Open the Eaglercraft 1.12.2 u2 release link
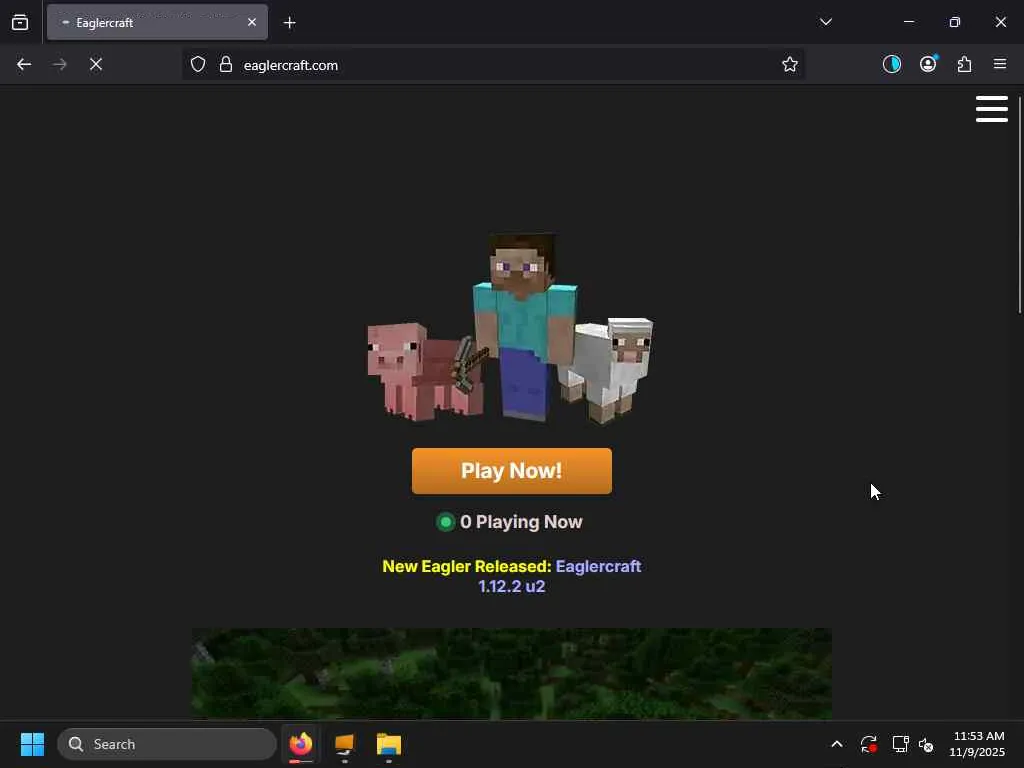1024x768 pixels. click(560, 576)
